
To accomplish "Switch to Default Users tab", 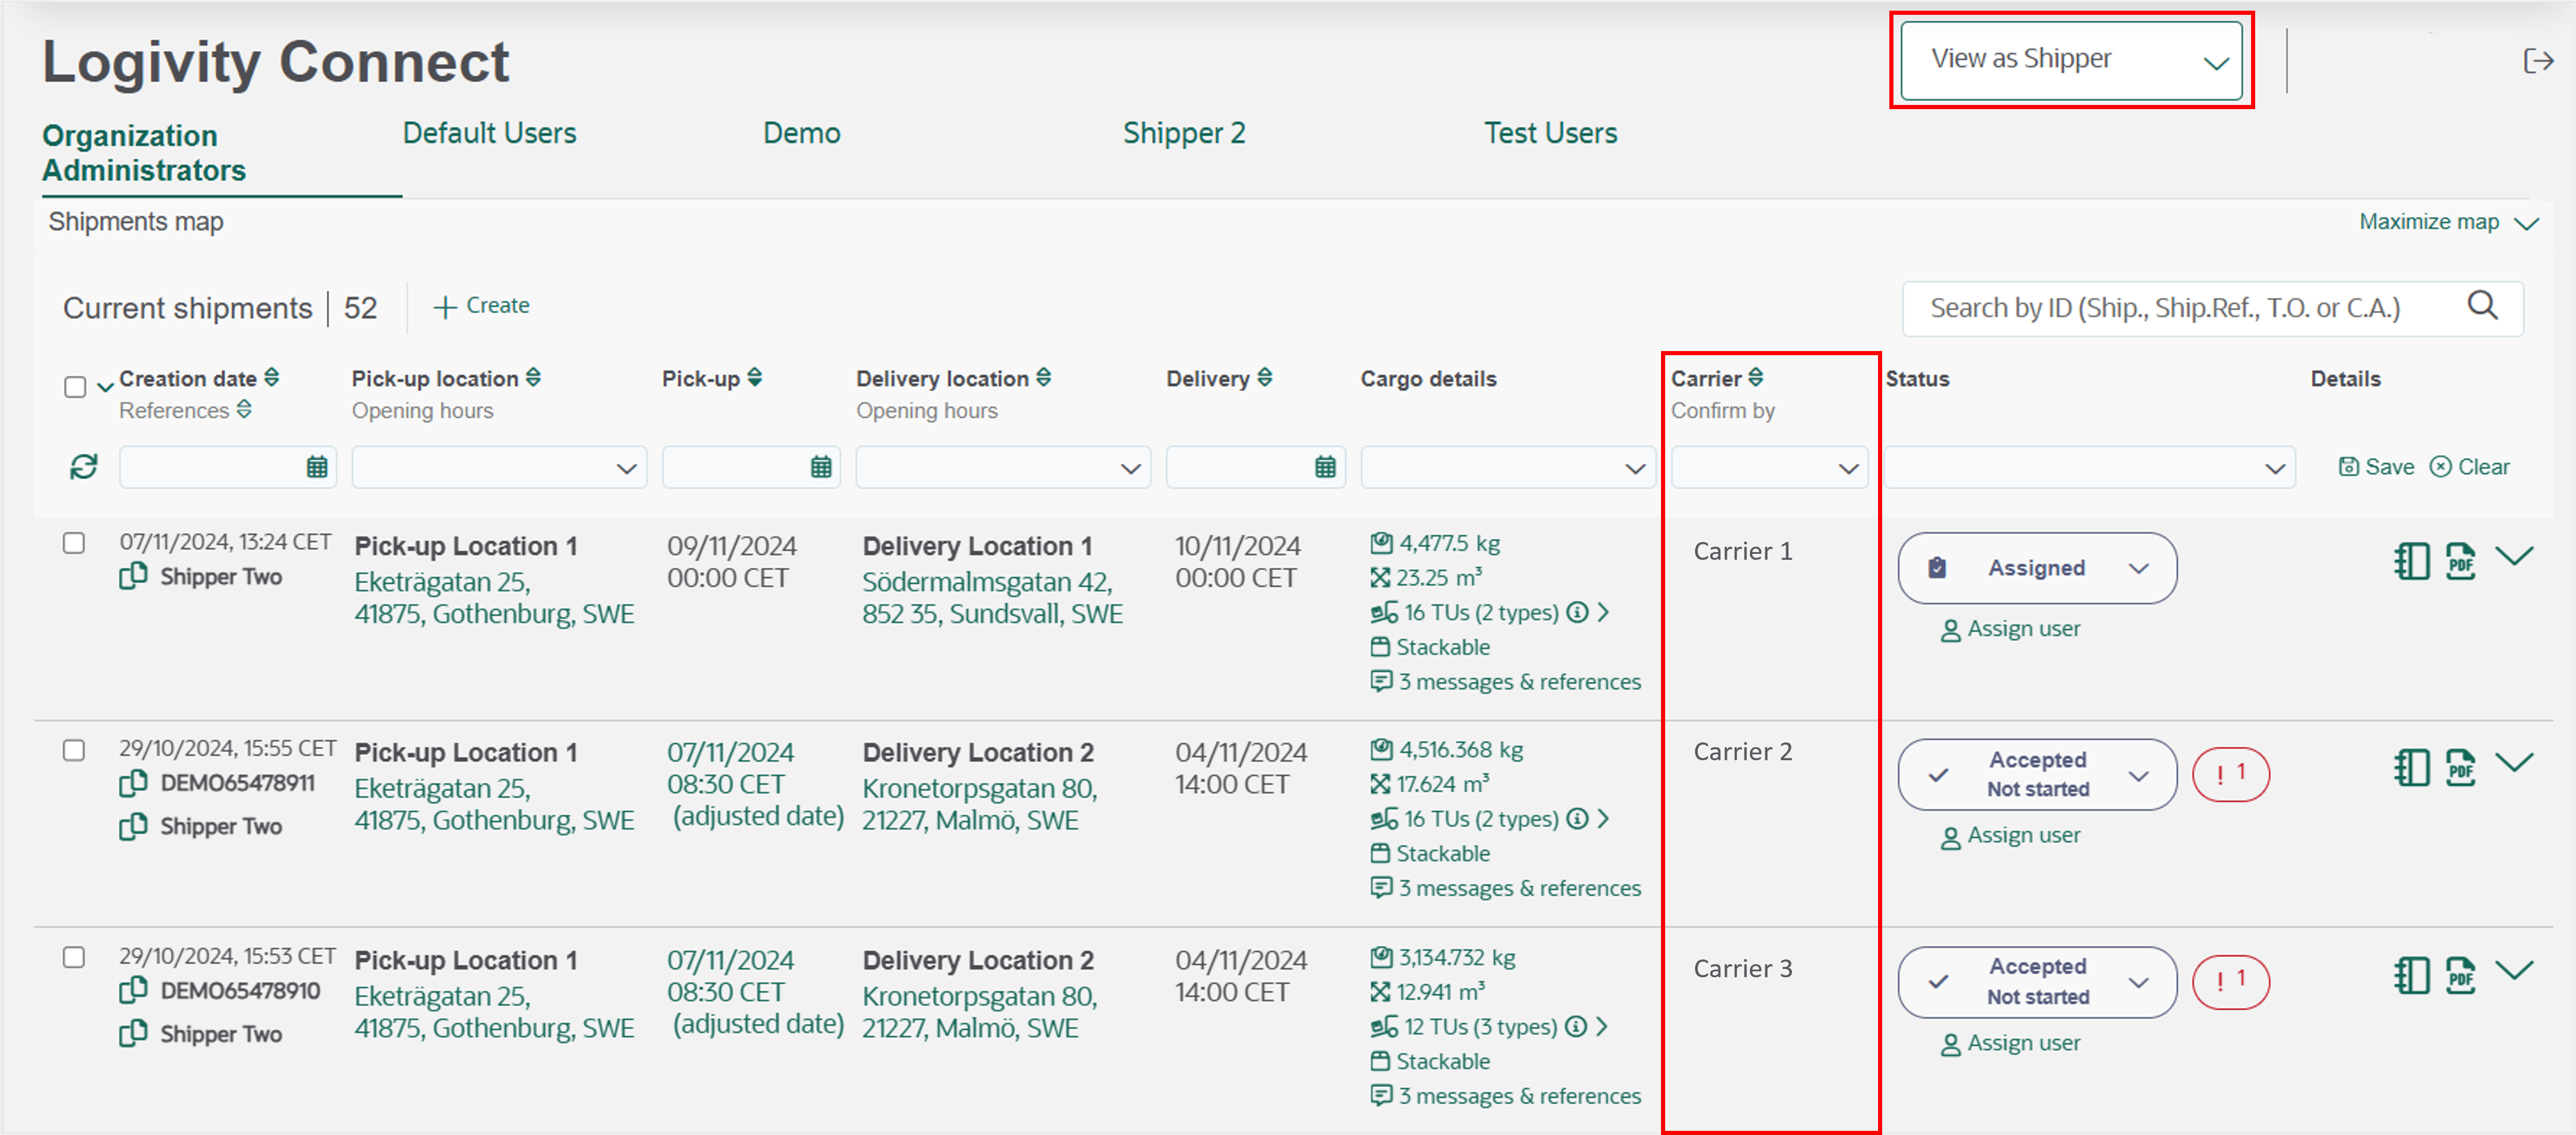I will tap(489, 133).
